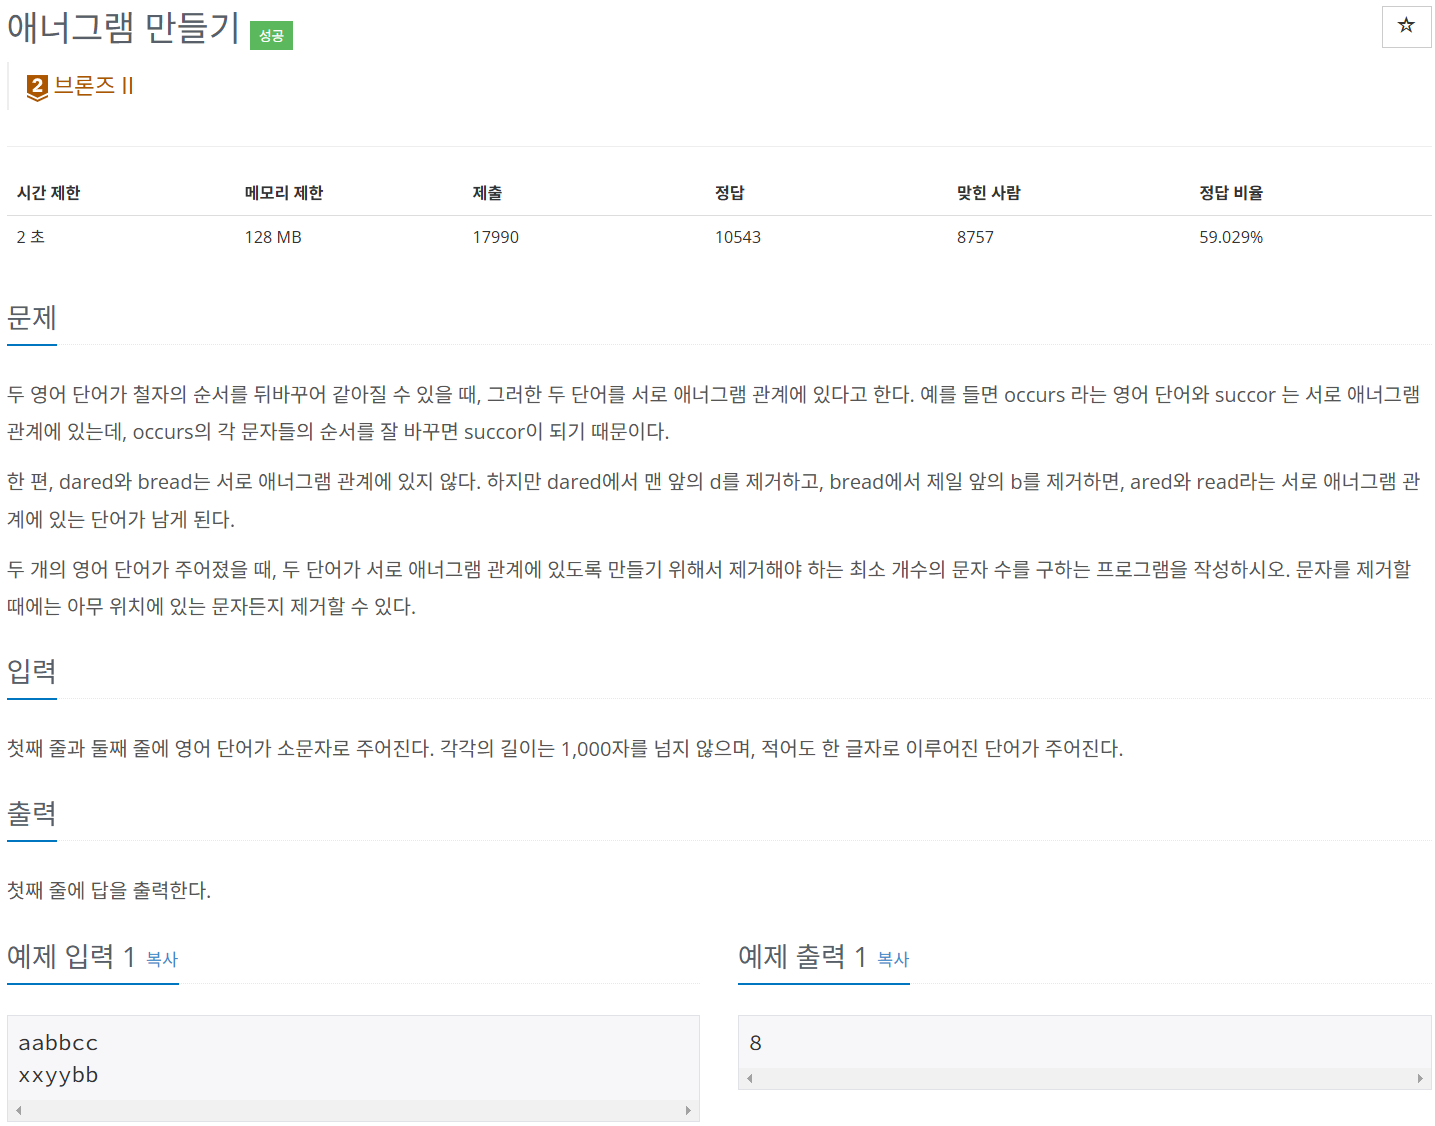
Task: Click the 애너그램 만들기 problem title
Action: pos(124,28)
